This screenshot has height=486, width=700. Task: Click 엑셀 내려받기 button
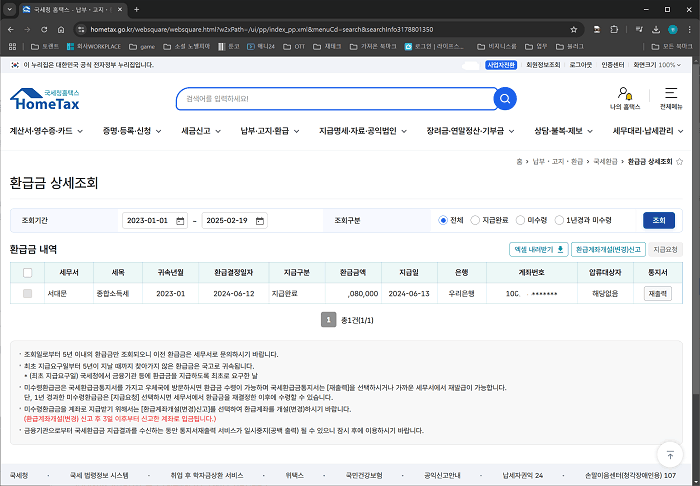538,249
